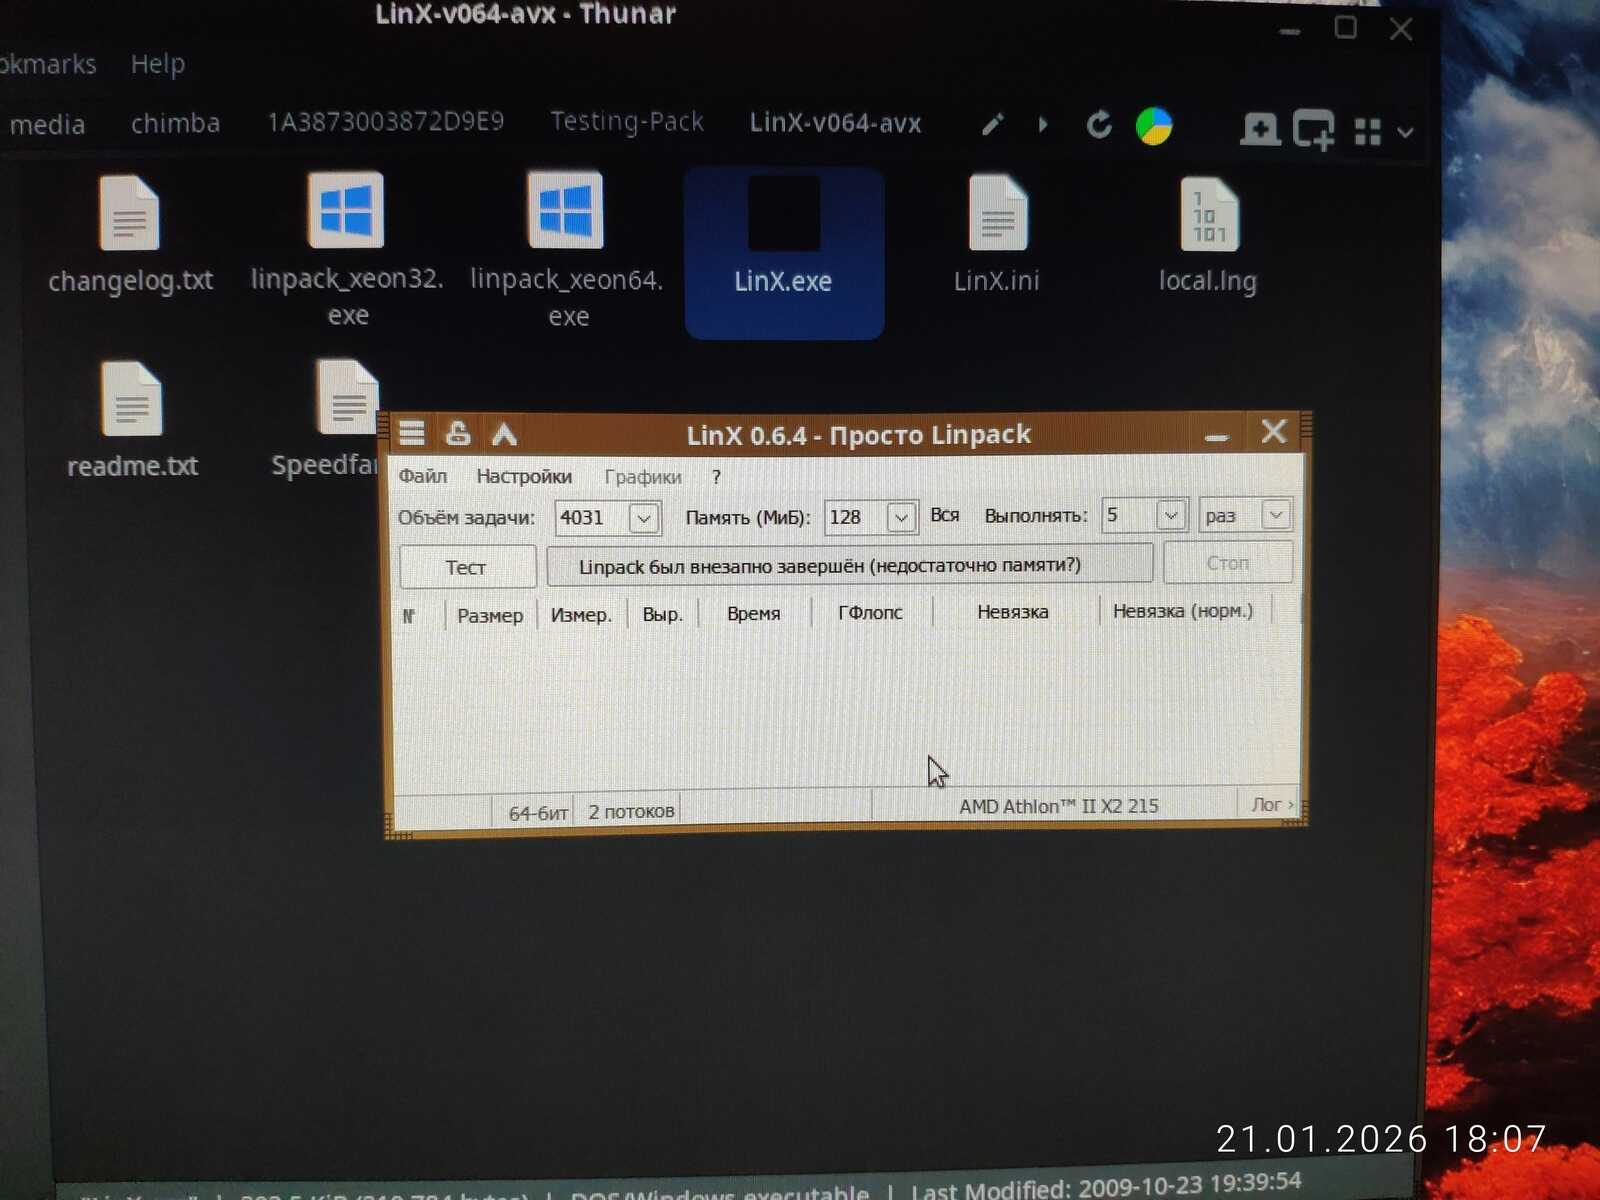This screenshot has width=1600, height=1200.
Task: Go to the chimba path segment
Action: [175, 123]
